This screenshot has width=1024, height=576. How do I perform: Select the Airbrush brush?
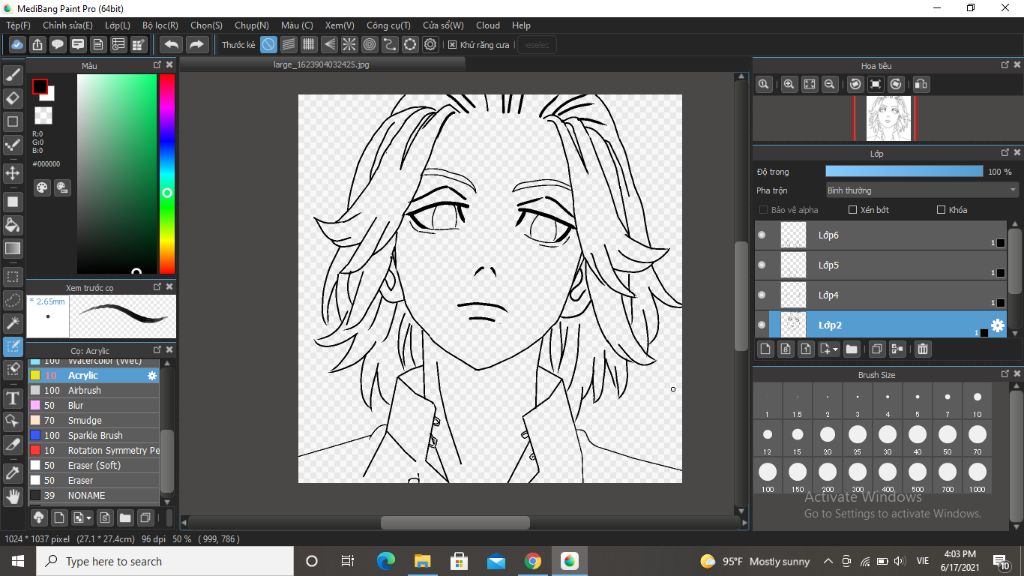click(94, 391)
